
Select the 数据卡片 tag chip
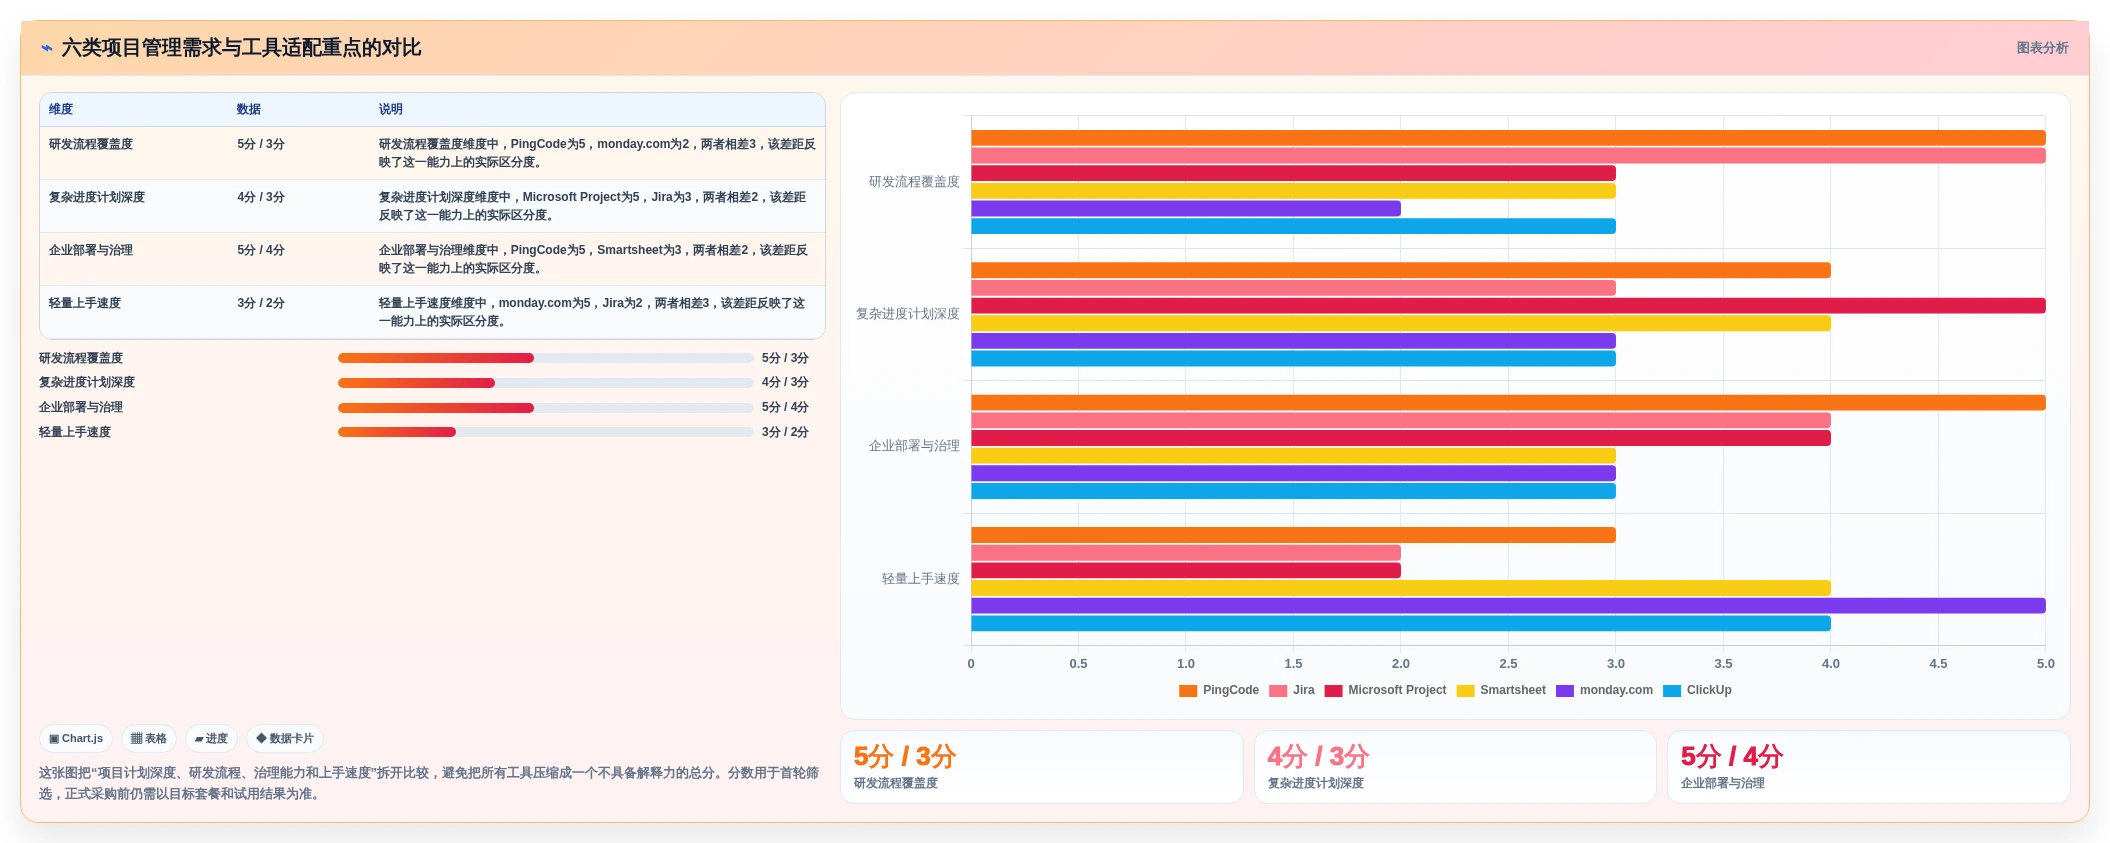coord(285,739)
